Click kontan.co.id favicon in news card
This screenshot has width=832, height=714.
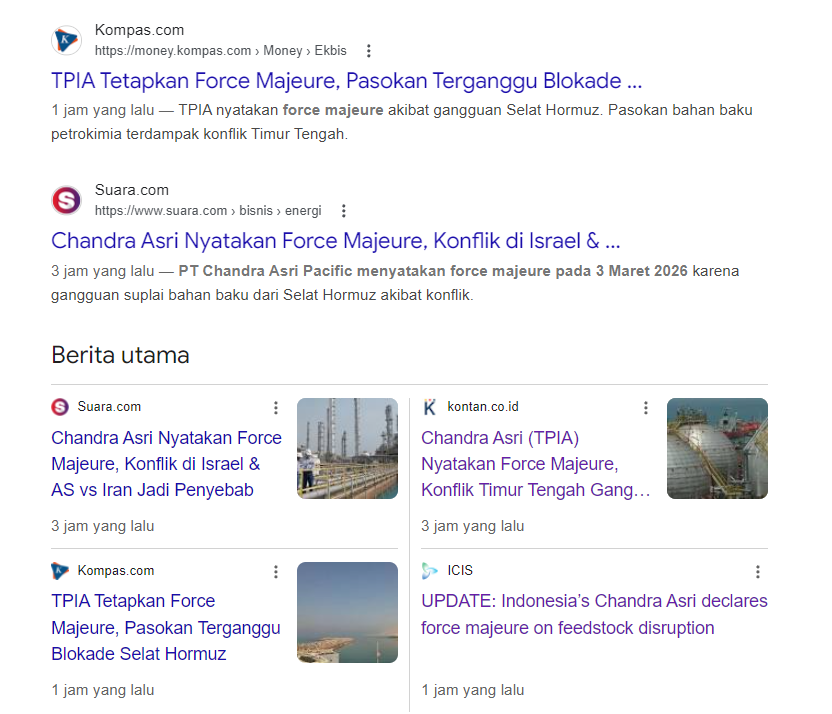click(430, 407)
